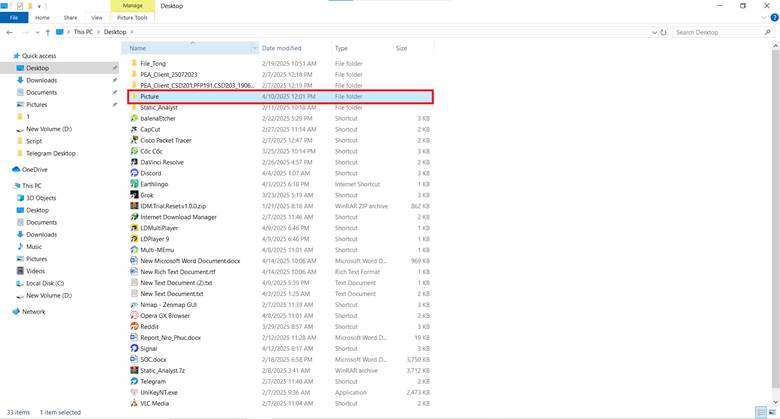Click the Help question mark icon
780x419 pixels.
coord(774,17)
